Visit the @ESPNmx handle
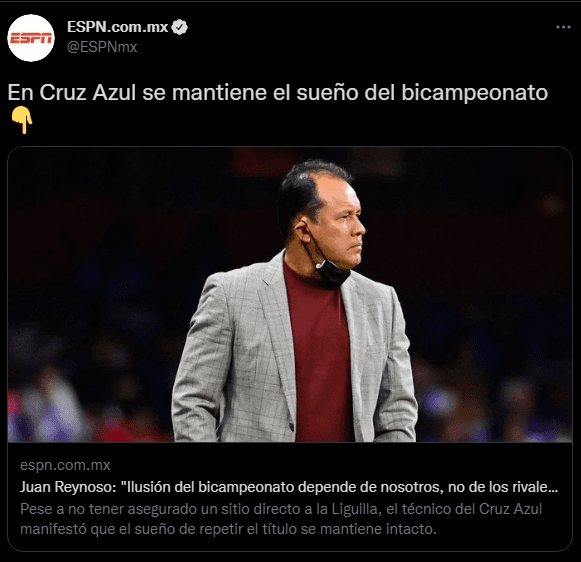581x562 pixels. [102, 47]
